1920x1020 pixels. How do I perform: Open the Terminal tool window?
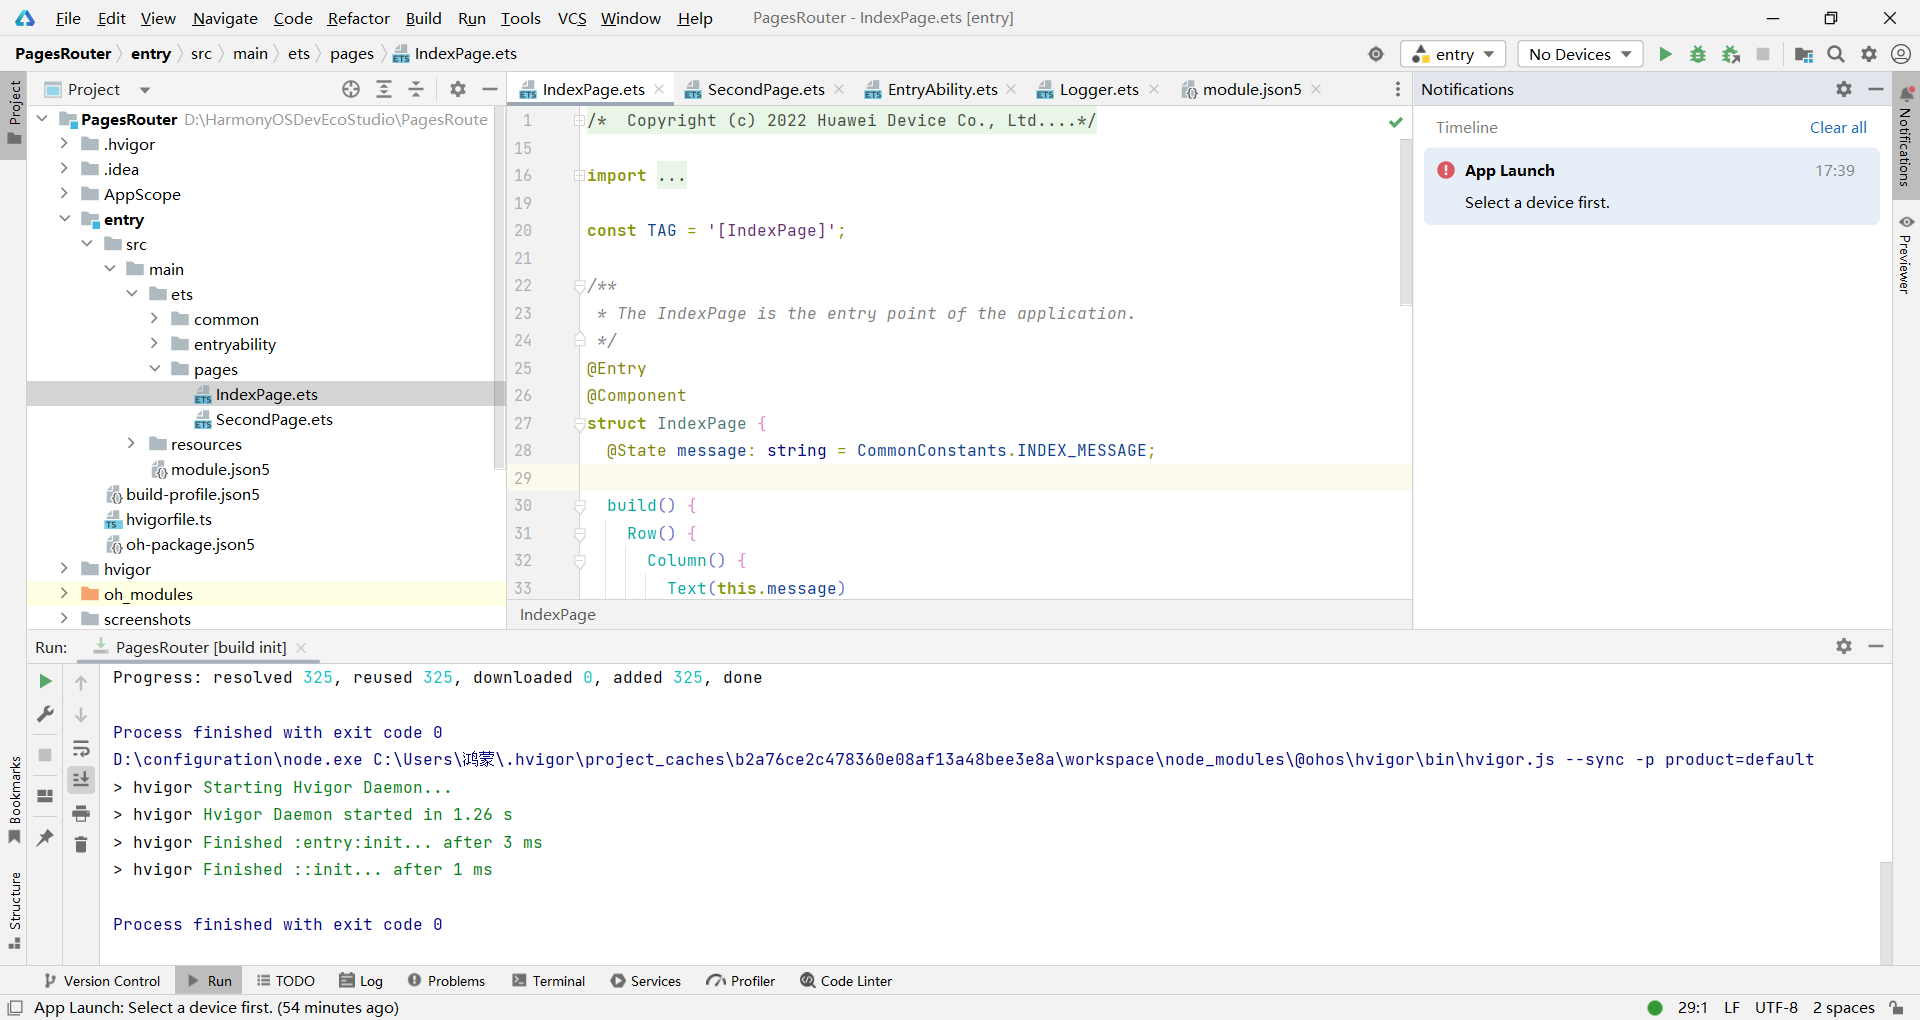click(549, 981)
